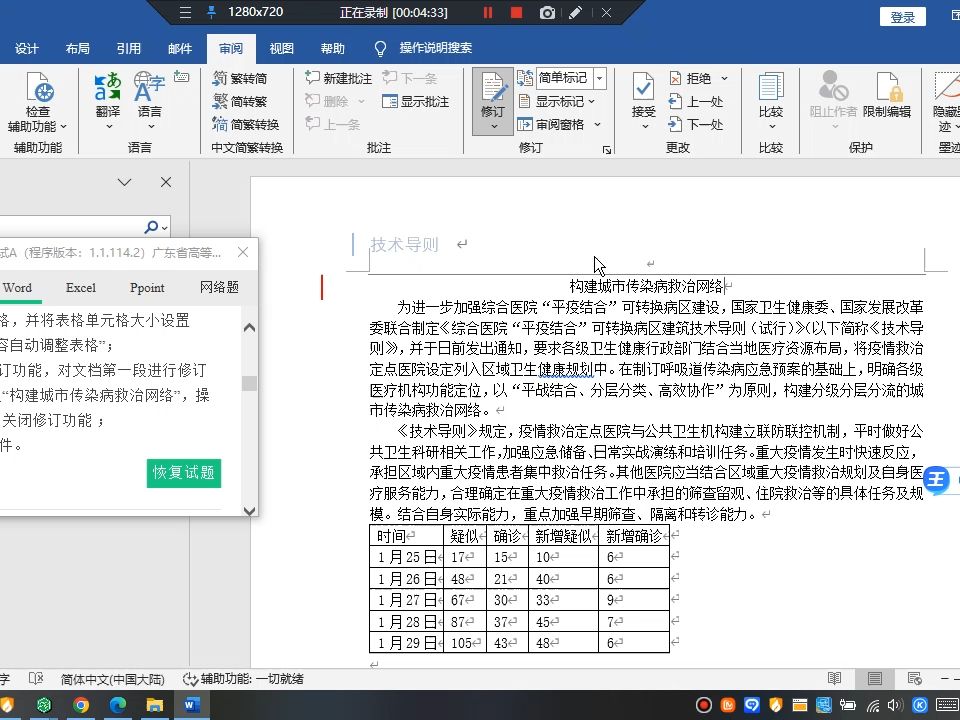Toggle Show Comments 显示批注
This screenshot has width=960, height=720.
pos(416,100)
